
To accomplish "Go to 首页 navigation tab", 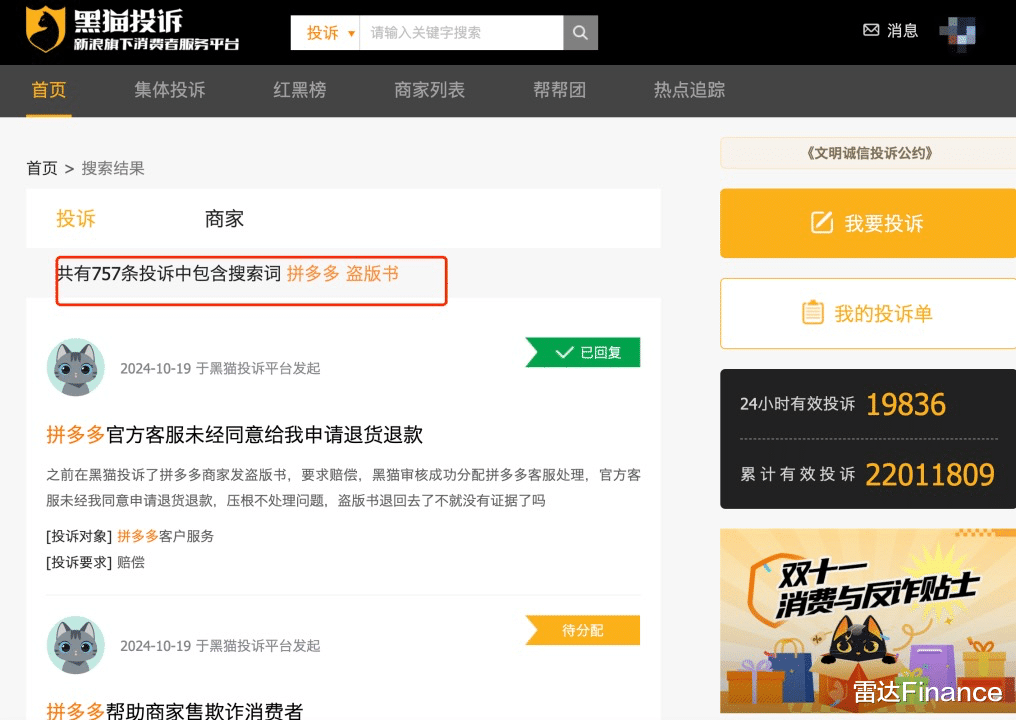I will pos(49,90).
